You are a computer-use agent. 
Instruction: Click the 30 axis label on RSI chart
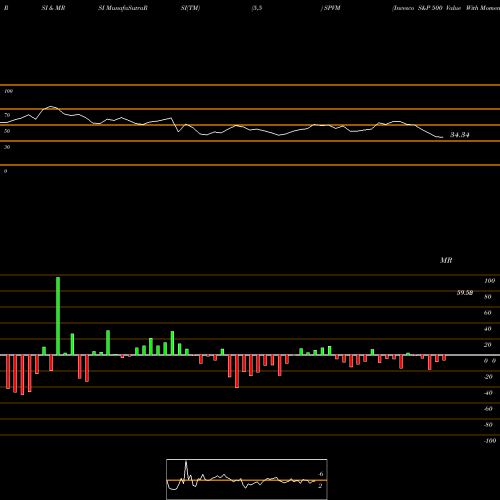pyautogui.click(x=7, y=147)
